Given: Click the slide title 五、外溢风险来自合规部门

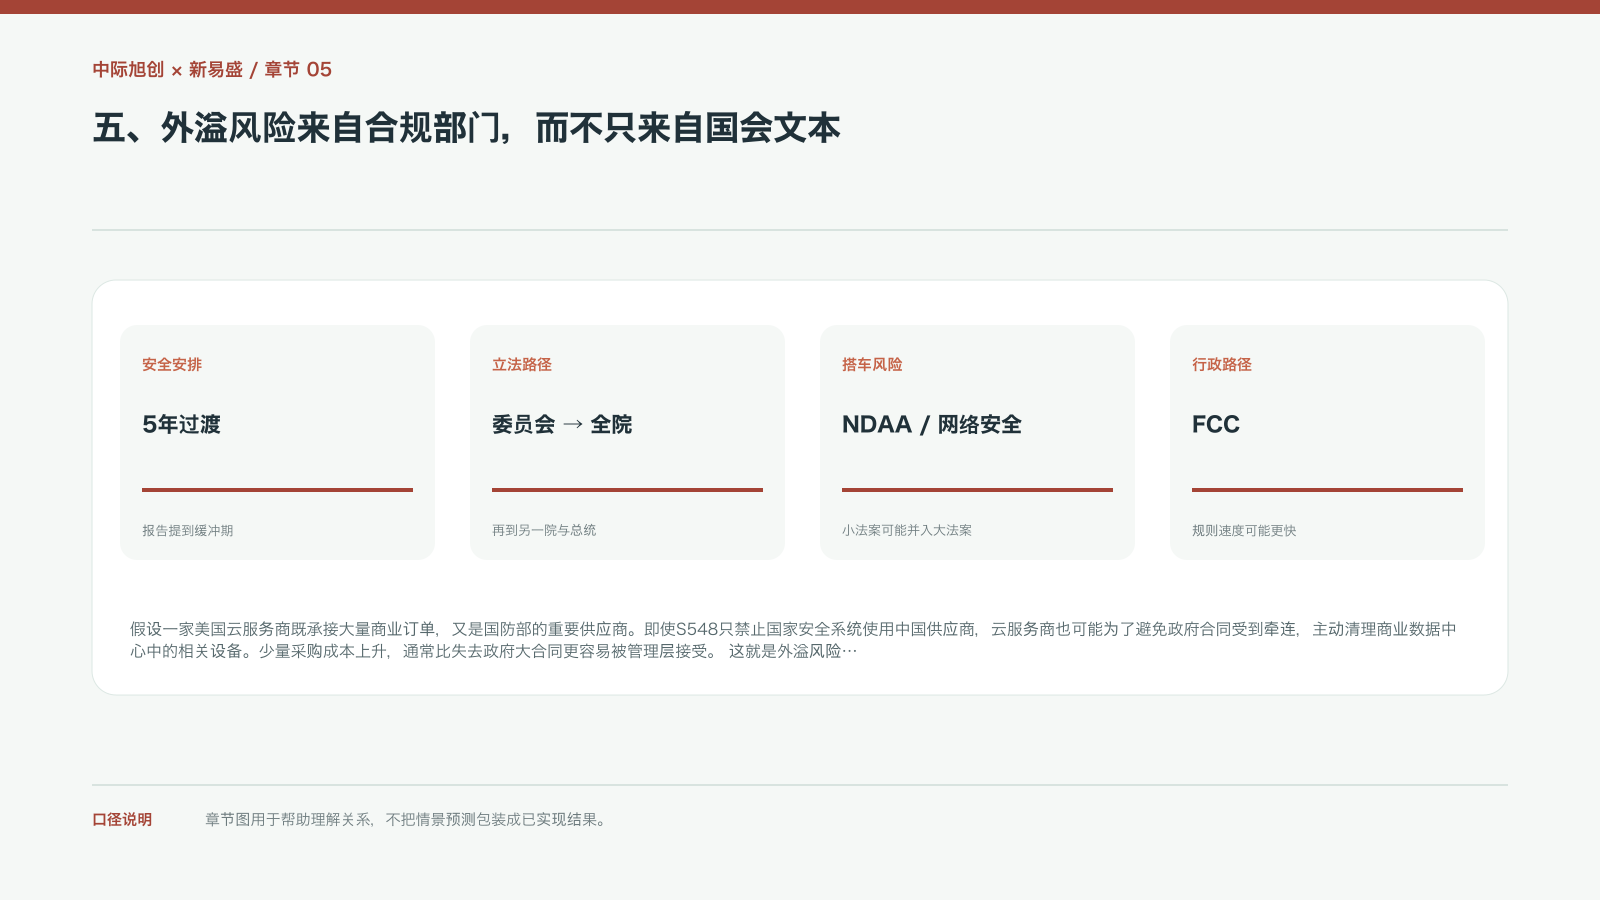Looking at the screenshot, I should 466,128.
